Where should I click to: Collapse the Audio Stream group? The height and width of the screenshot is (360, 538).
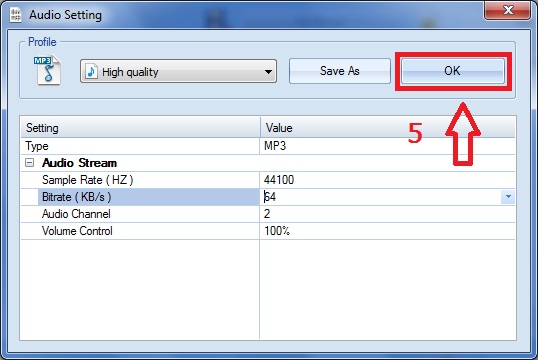(x=30, y=163)
